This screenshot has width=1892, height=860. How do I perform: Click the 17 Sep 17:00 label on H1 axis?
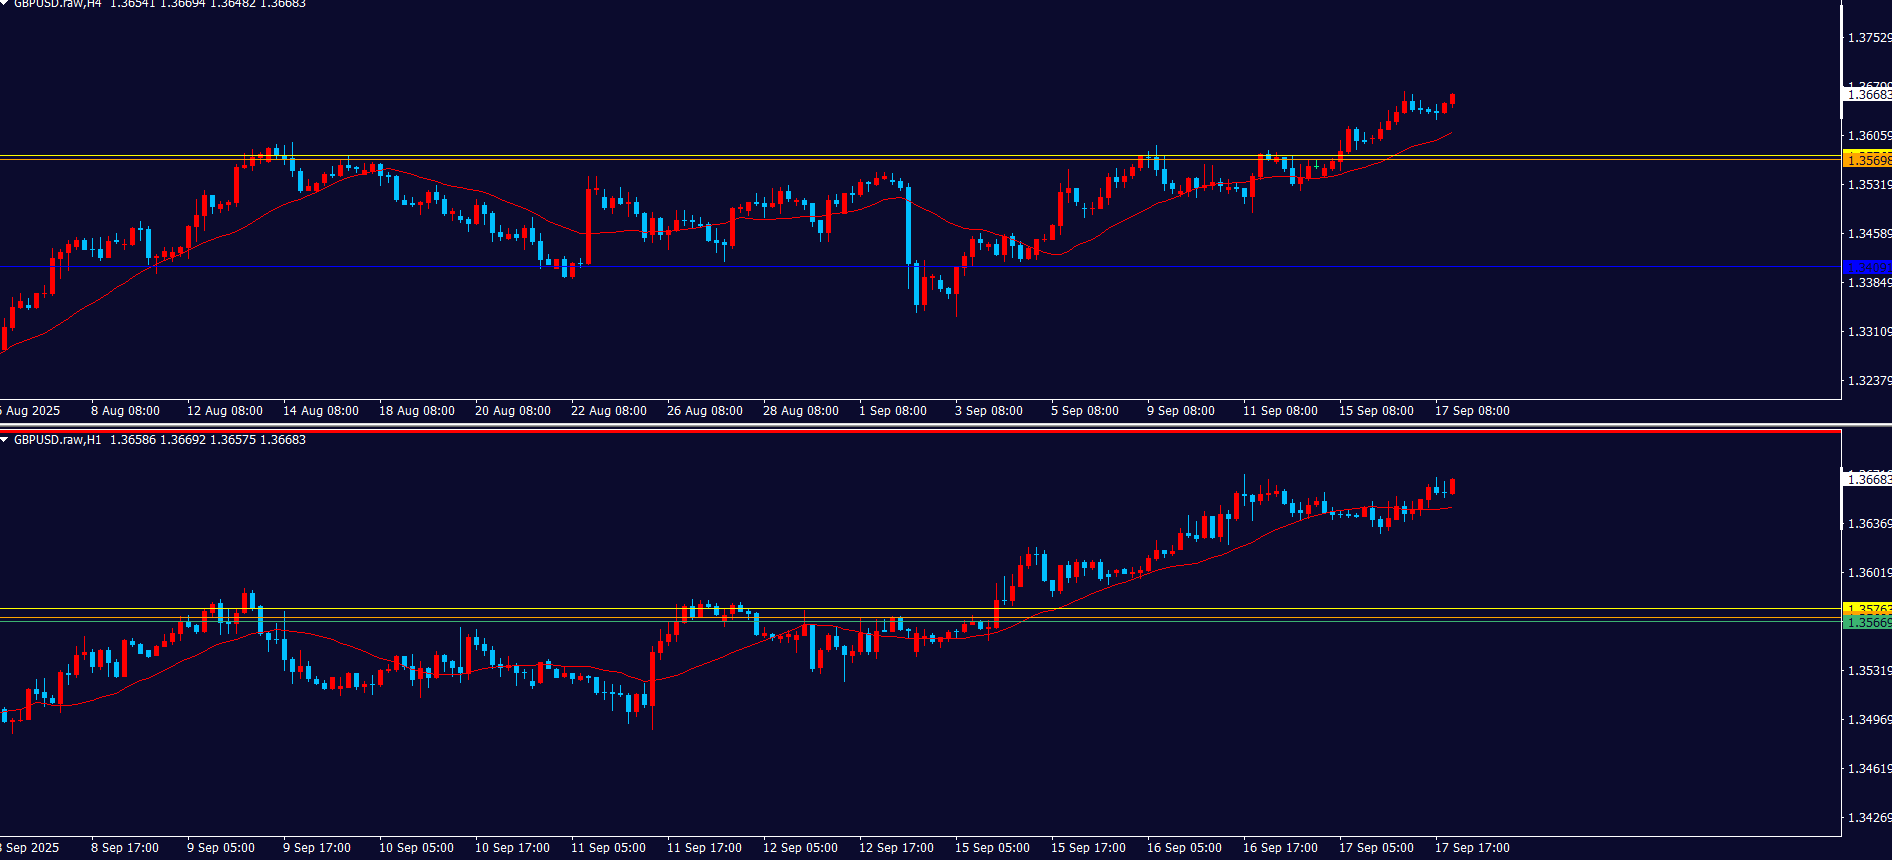tap(1472, 848)
